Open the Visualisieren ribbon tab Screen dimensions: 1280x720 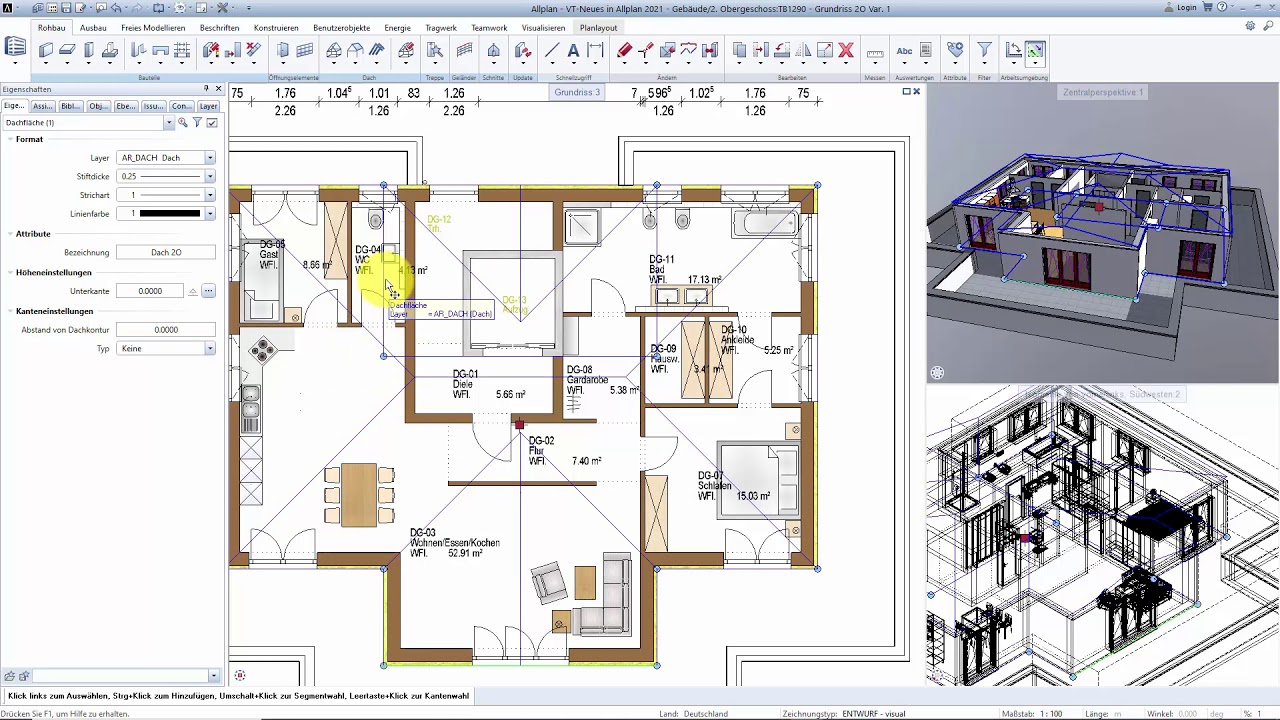pos(543,28)
